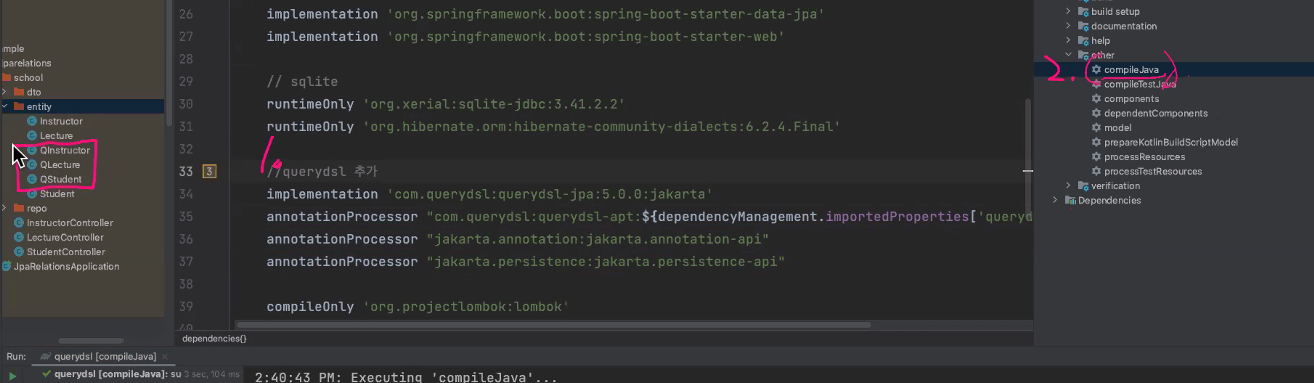Click the compileTestJava gear icon
The image size is (1314, 383).
coord(1097,84)
